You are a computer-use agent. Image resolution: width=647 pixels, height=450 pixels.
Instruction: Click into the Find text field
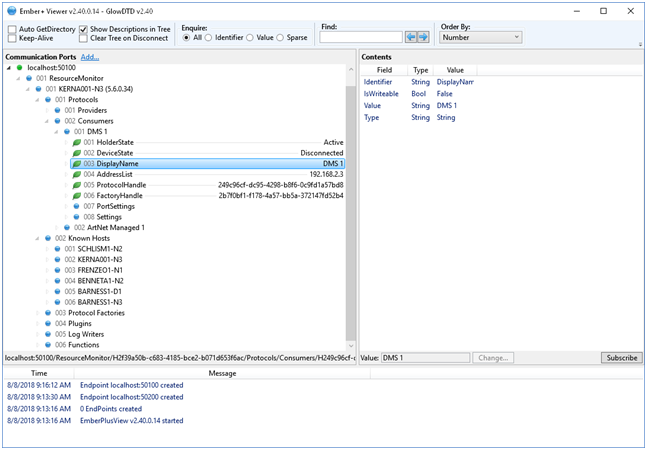(361, 37)
